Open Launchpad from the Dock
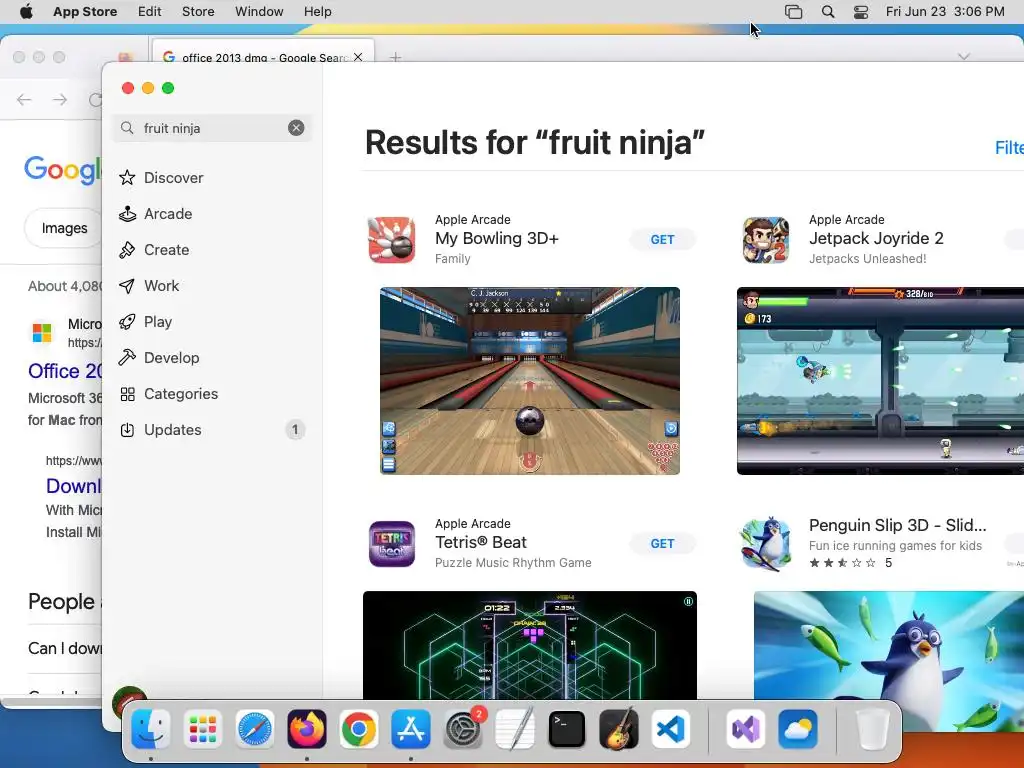The image size is (1024, 768). coord(202,729)
